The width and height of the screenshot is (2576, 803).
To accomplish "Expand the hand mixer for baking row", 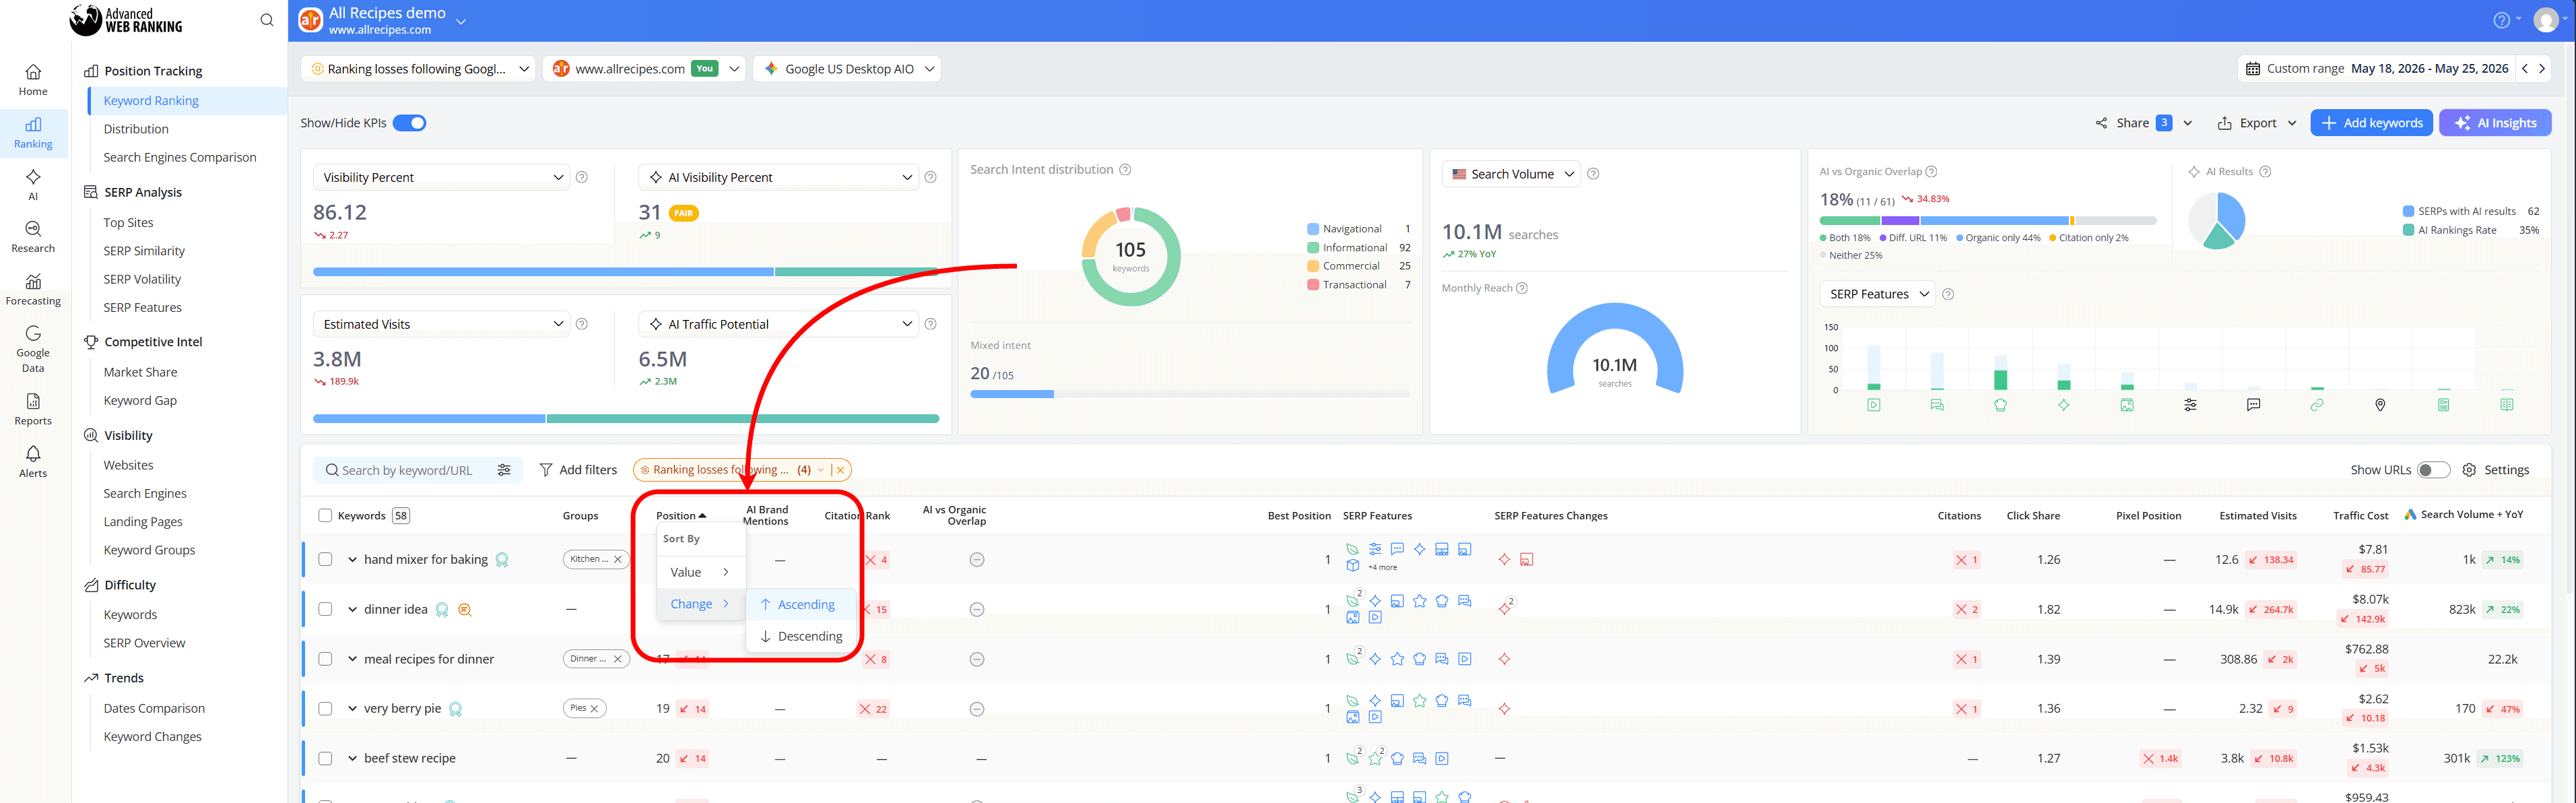I will tap(352, 560).
